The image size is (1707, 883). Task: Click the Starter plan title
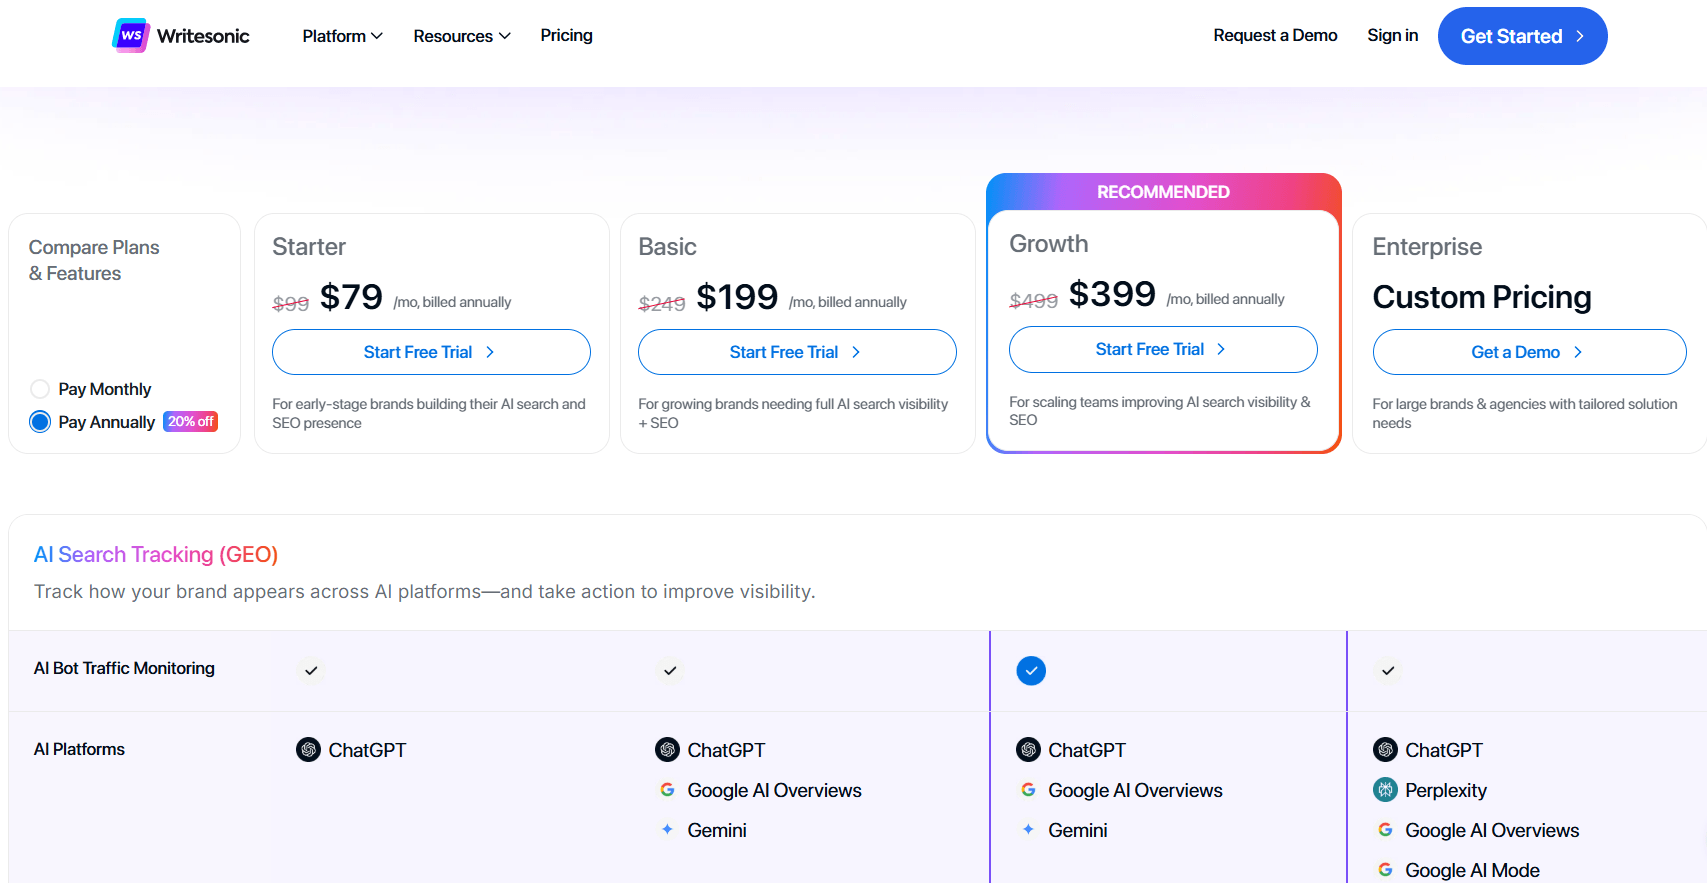tap(309, 247)
